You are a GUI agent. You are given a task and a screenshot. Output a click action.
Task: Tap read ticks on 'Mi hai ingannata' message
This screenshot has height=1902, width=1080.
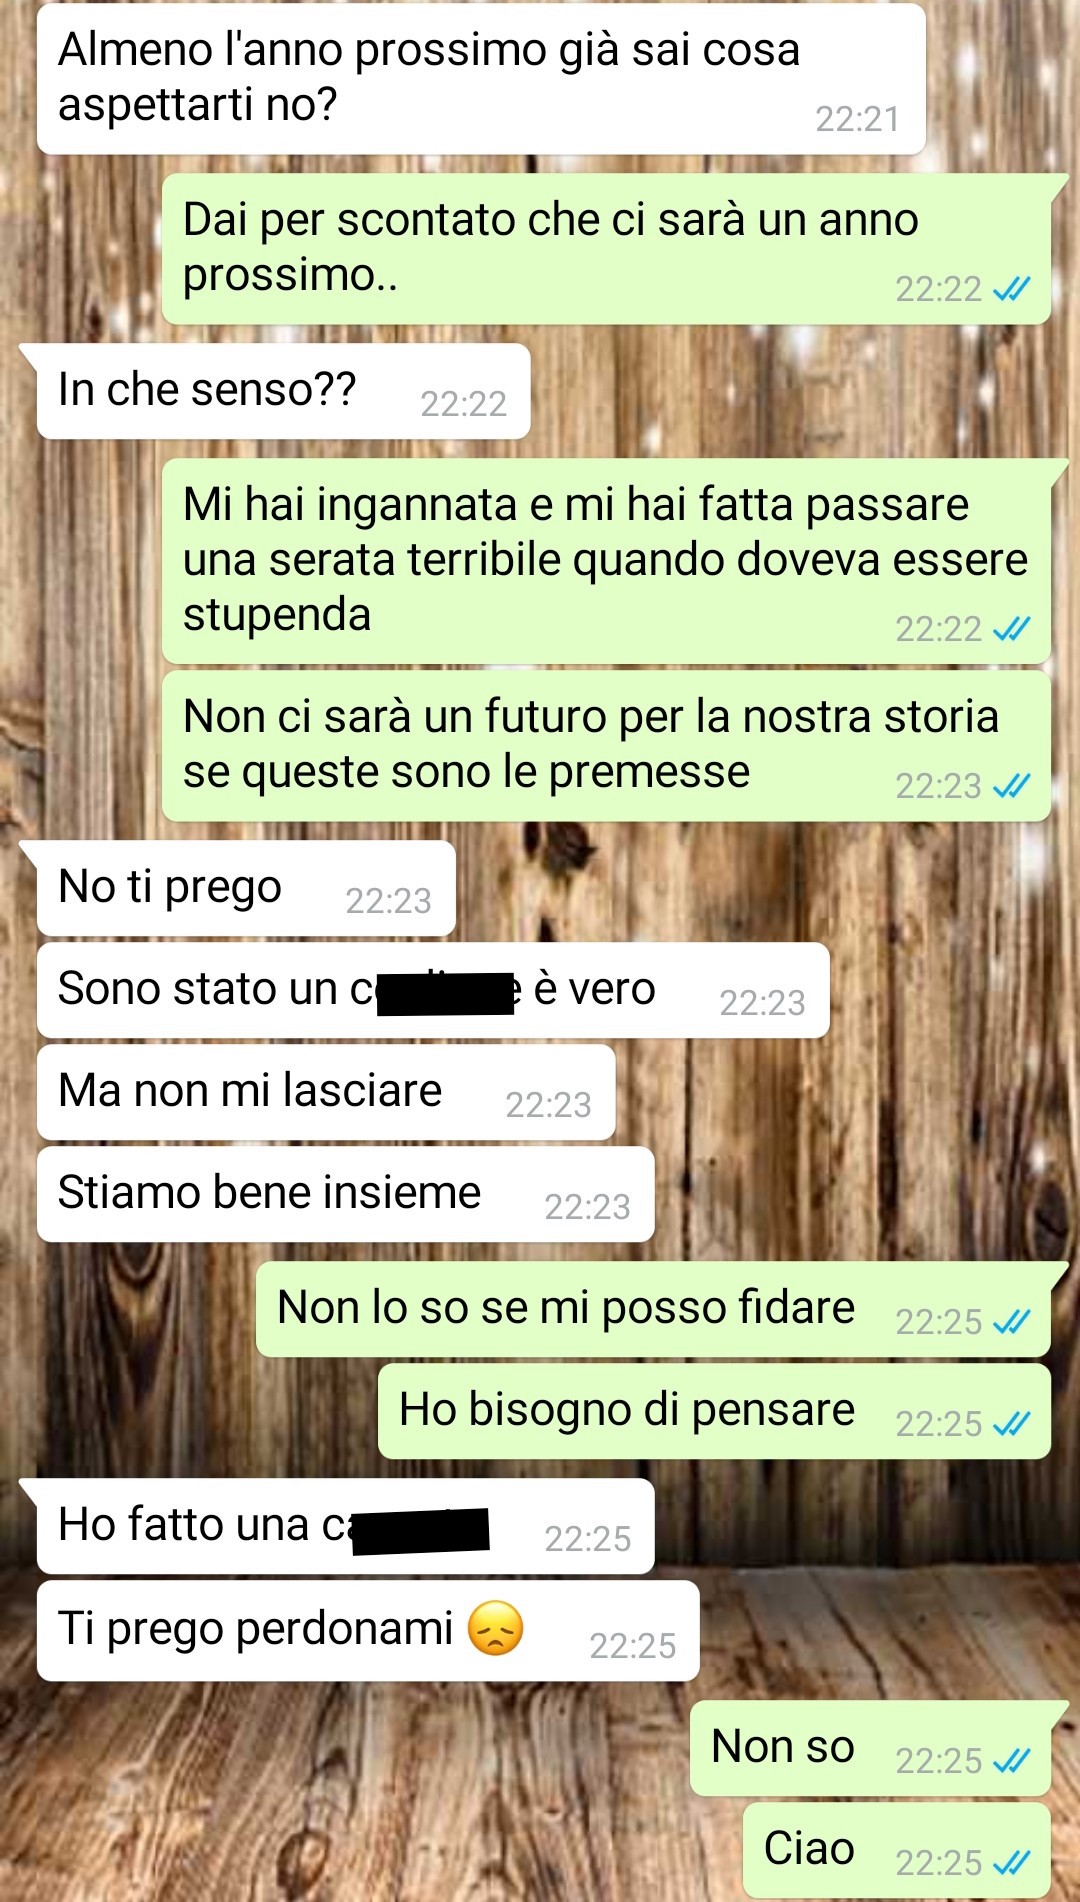tap(1012, 629)
